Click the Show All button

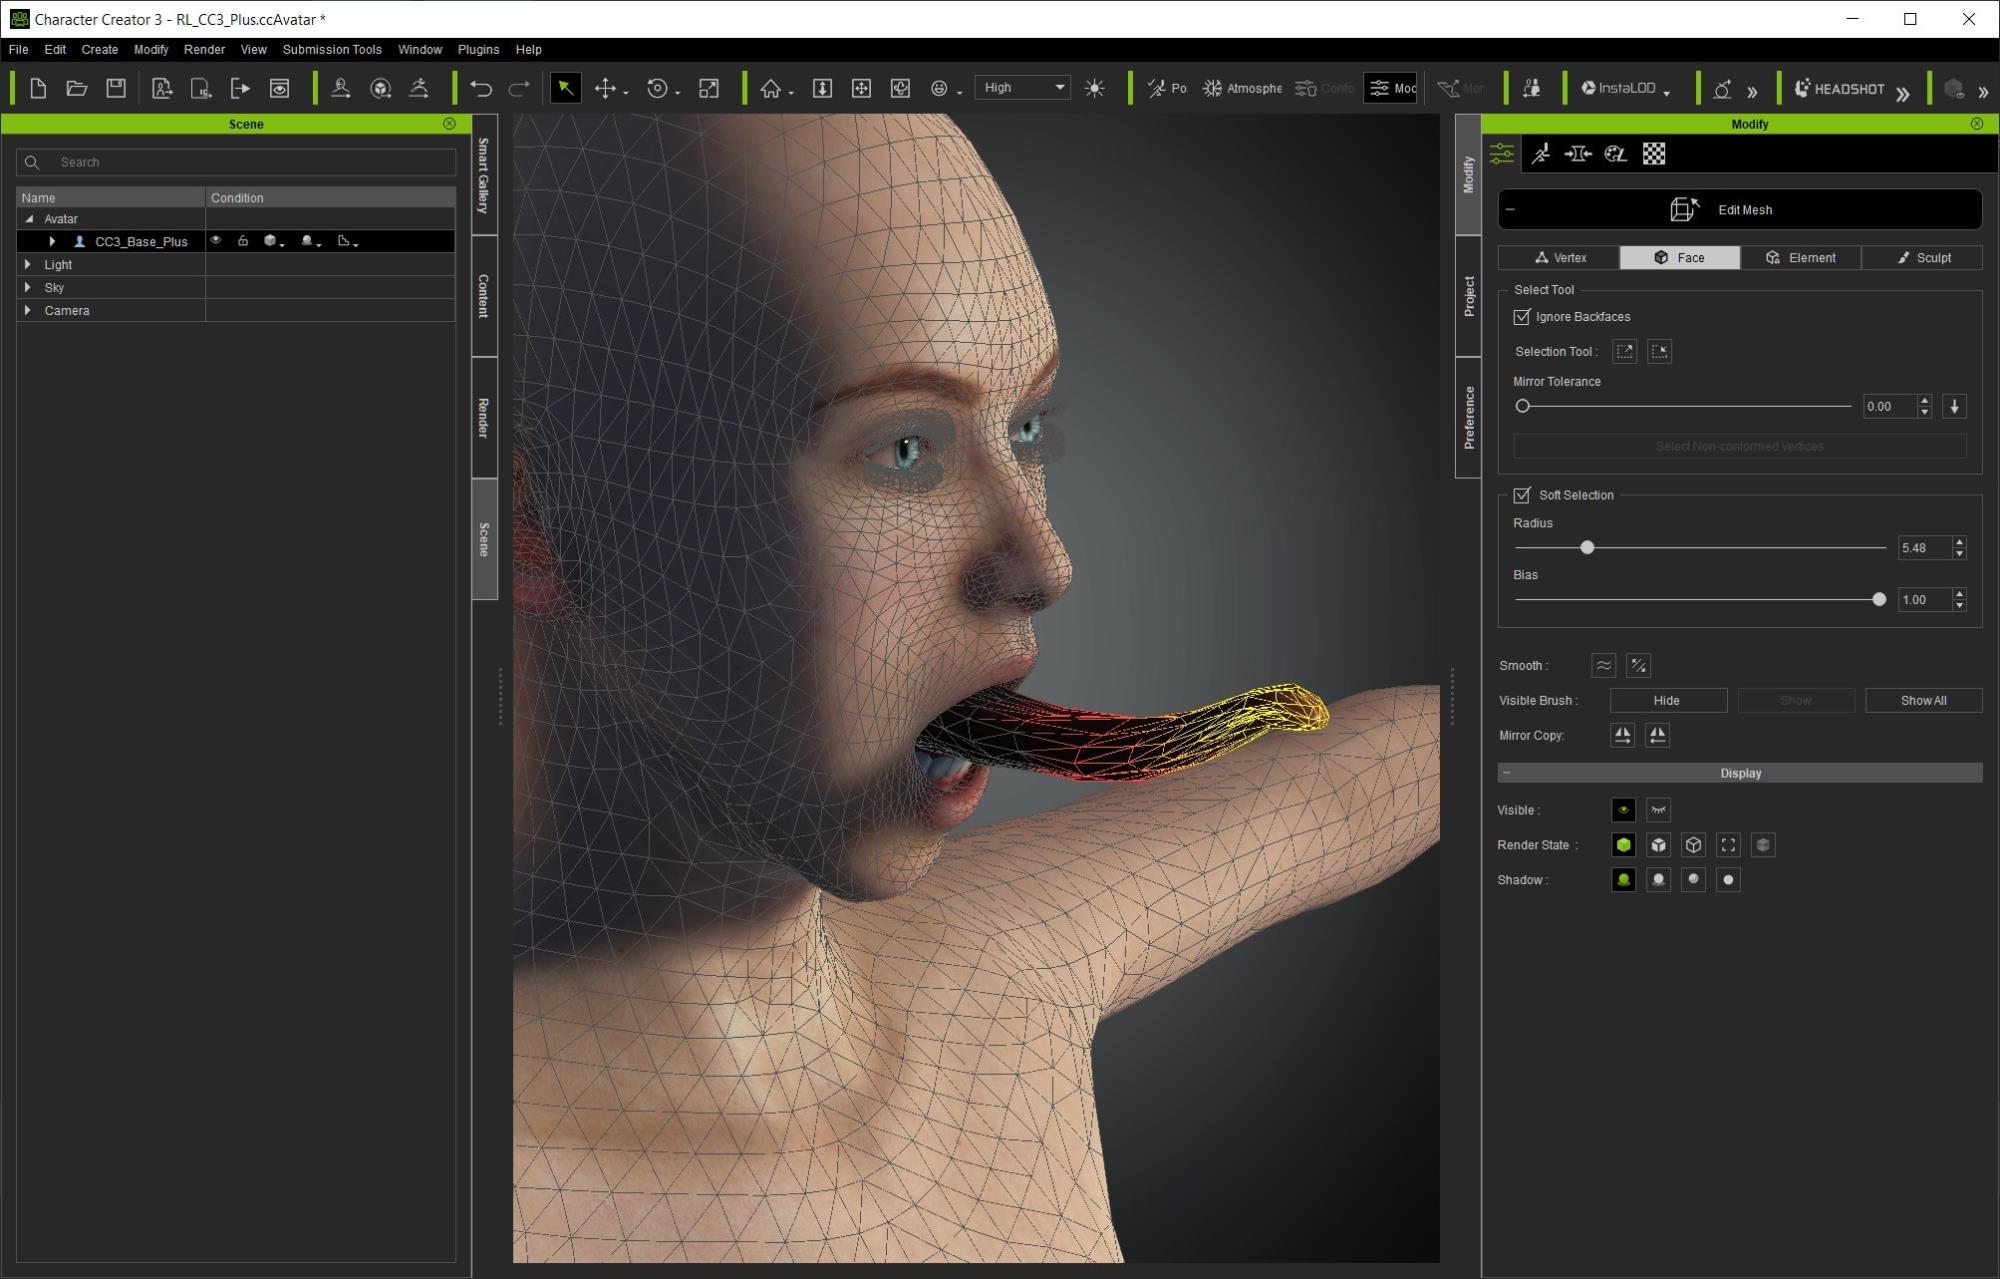pos(1923,701)
